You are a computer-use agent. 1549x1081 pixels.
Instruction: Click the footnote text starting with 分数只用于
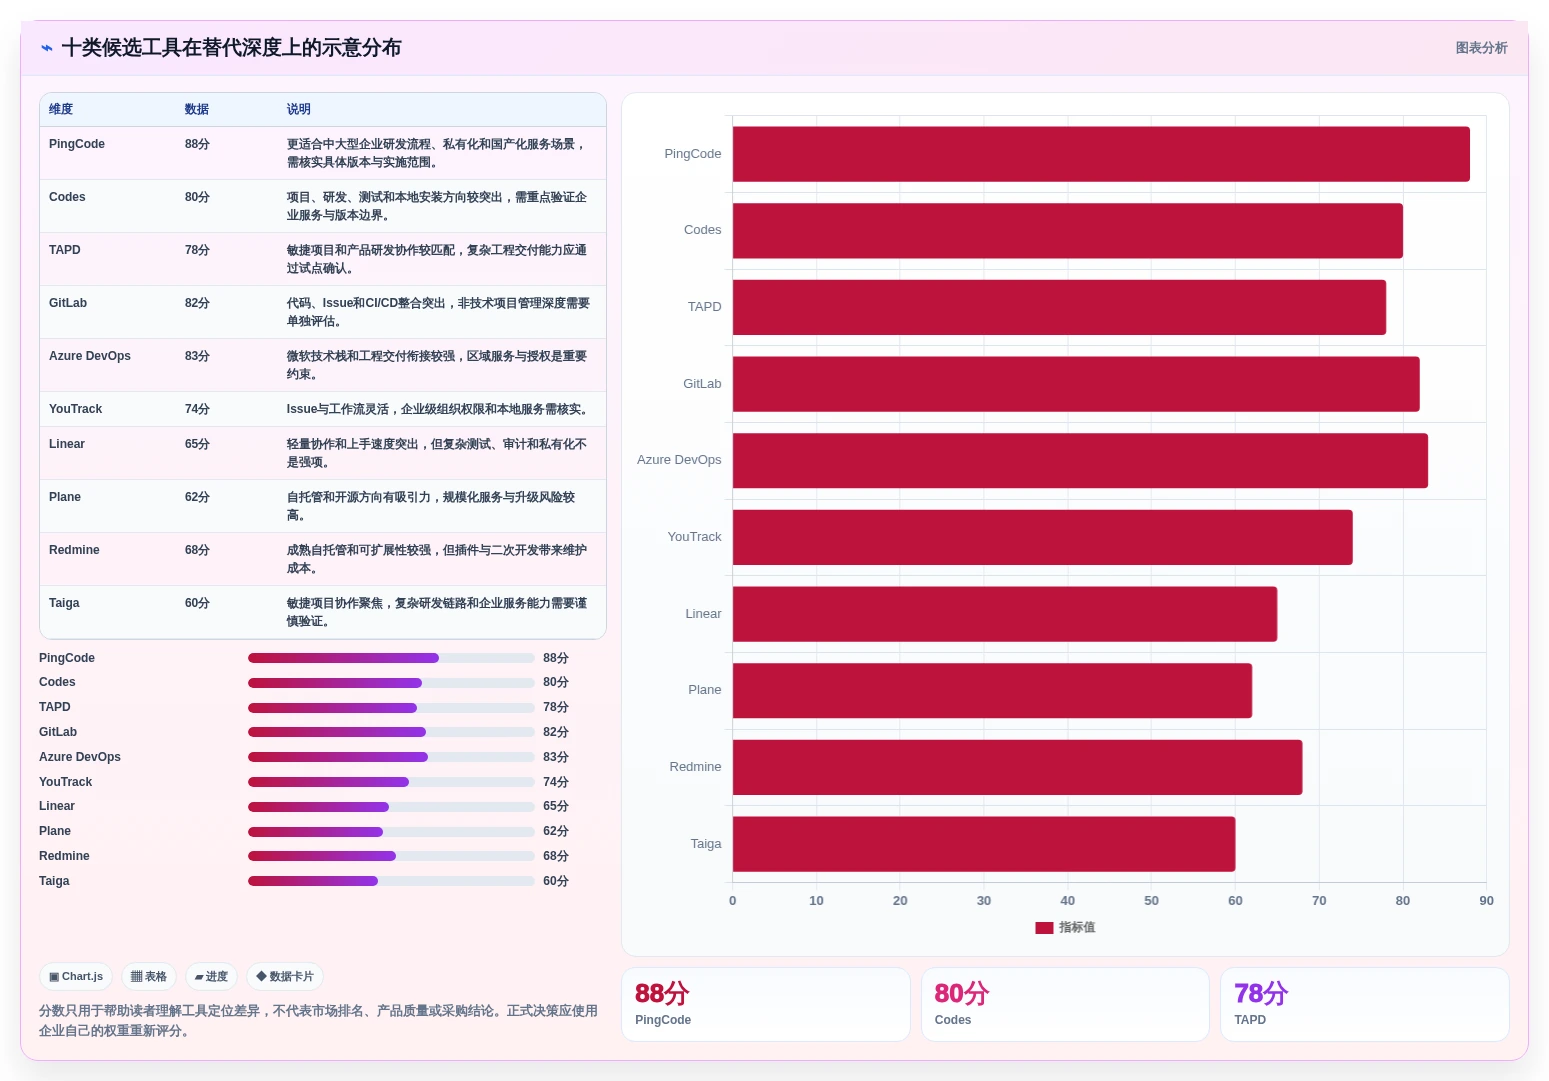(x=318, y=1021)
